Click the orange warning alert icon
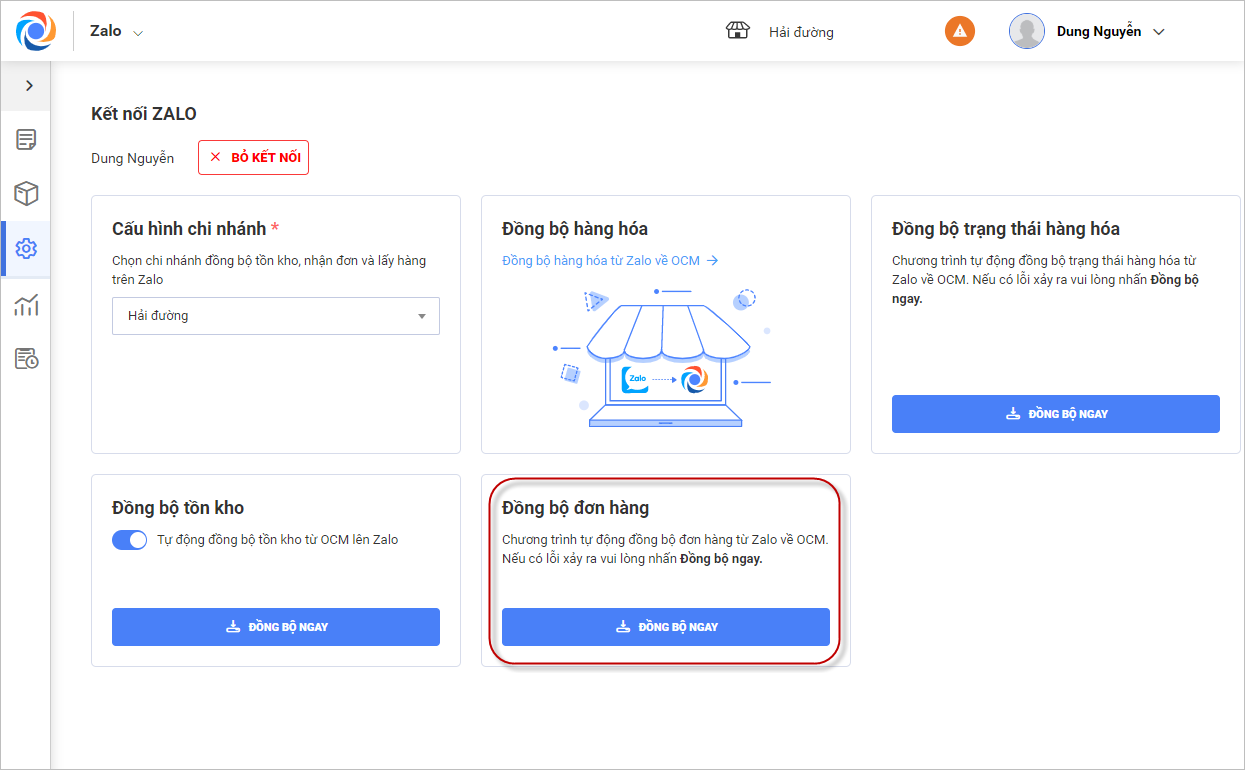 point(960,31)
